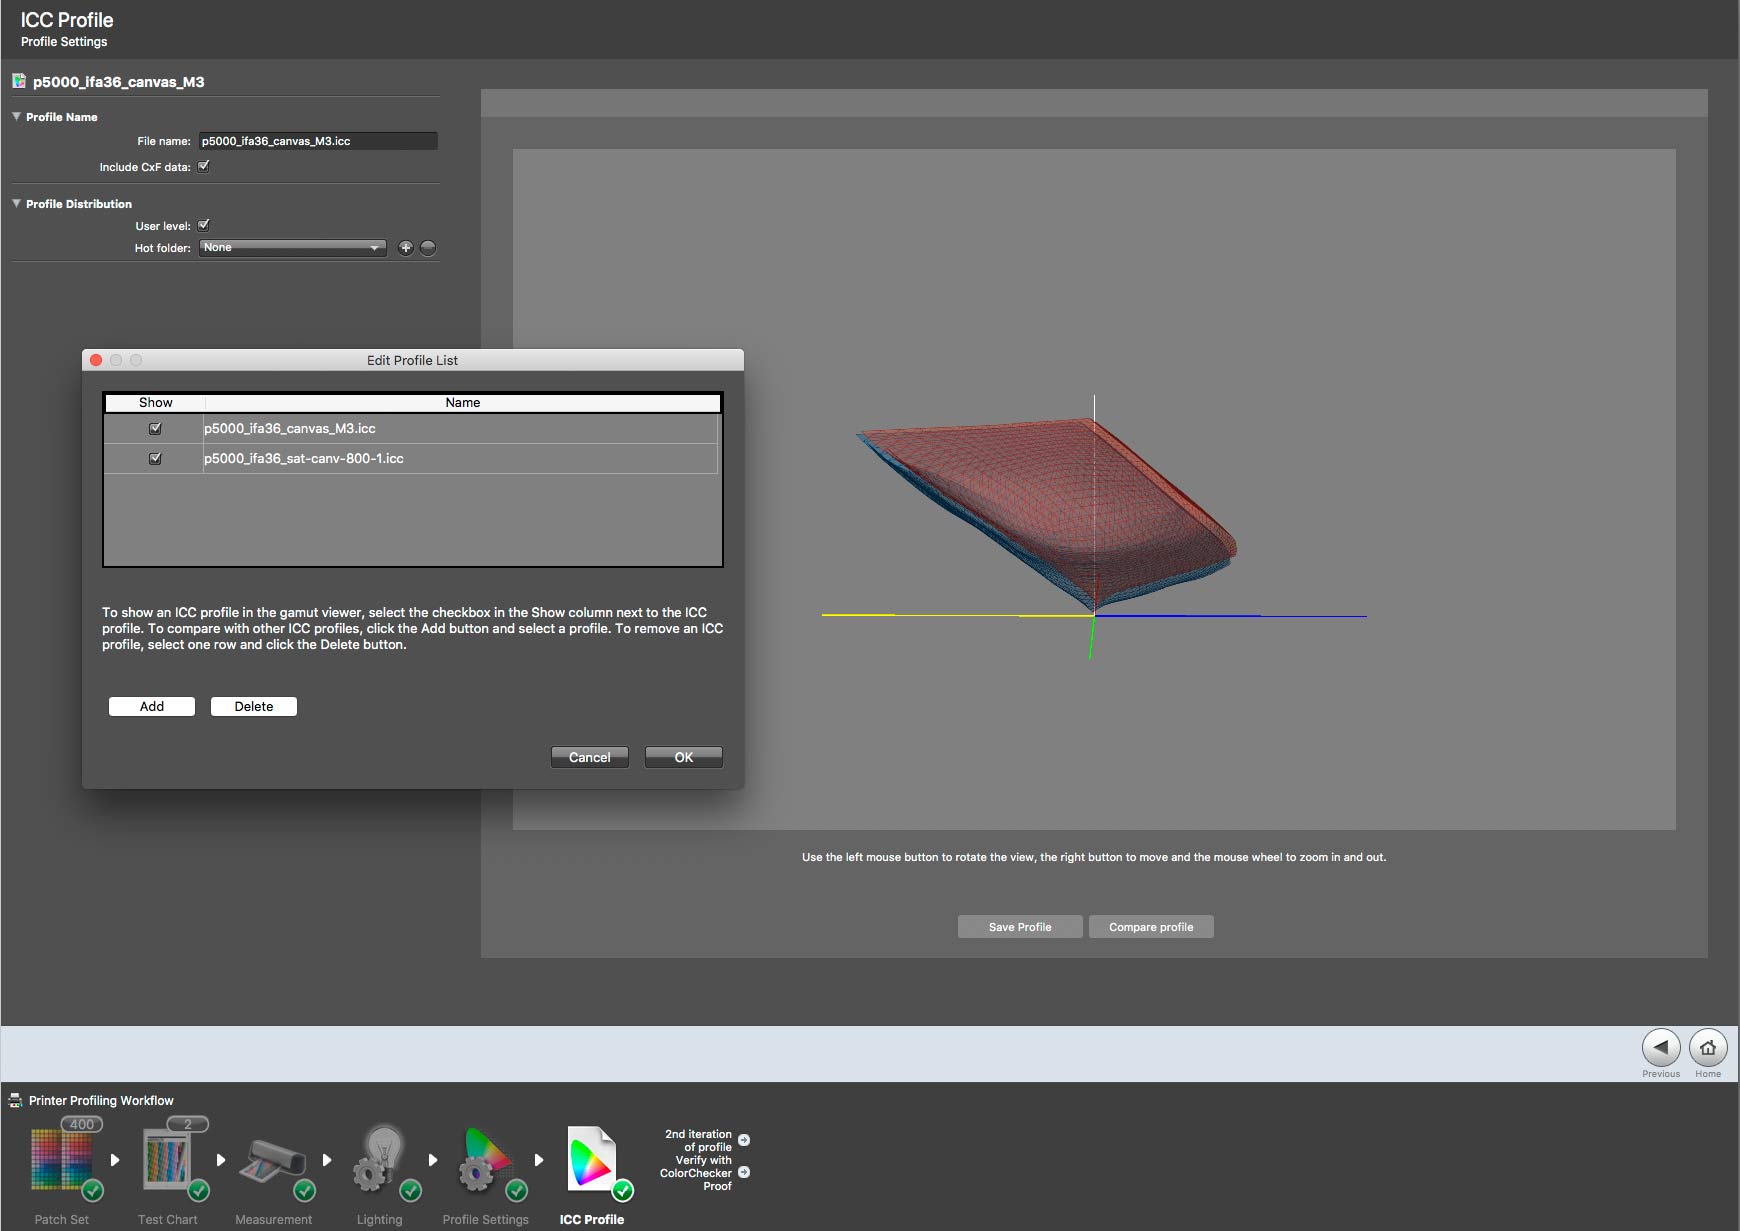
Task: Start 2nd iteration of profile
Action: [x=744, y=1140]
